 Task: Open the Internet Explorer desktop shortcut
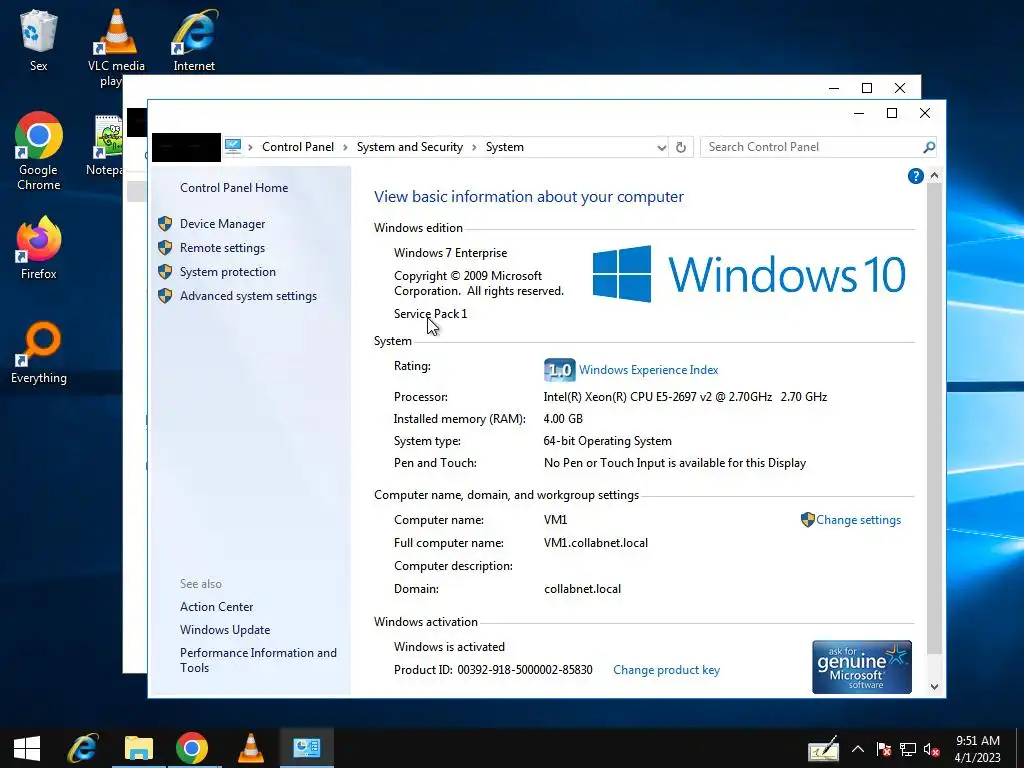click(x=194, y=39)
